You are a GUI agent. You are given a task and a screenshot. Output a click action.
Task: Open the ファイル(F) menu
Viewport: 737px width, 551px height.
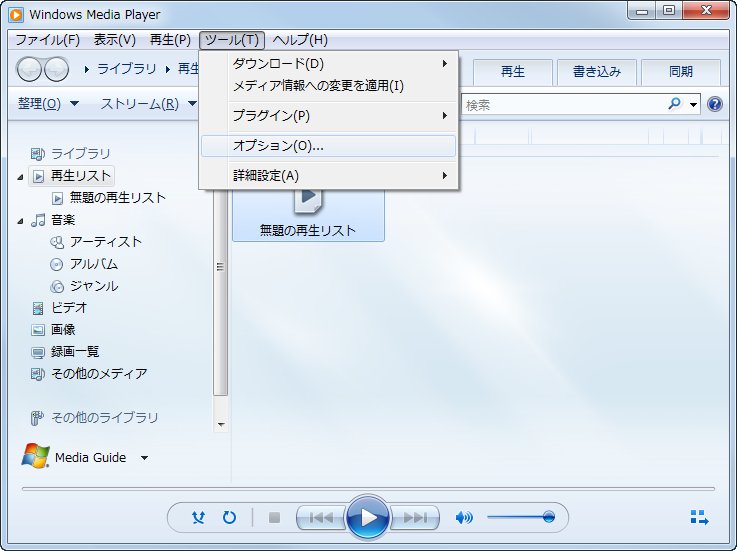coord(47,40)
